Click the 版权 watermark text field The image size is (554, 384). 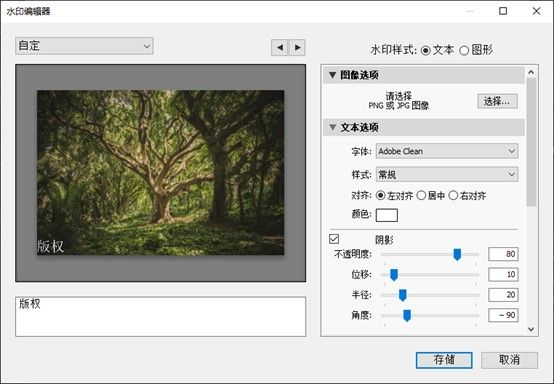pos(160,317)
